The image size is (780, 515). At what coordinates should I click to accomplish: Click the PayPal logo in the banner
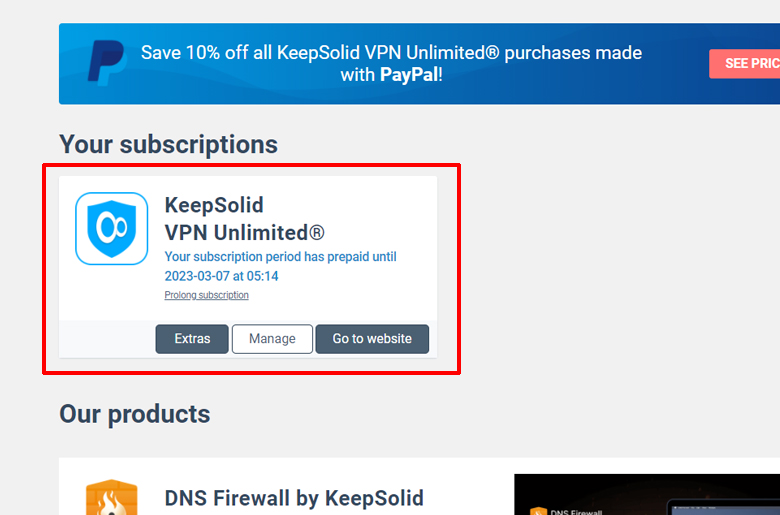click(x=106, y=63)
